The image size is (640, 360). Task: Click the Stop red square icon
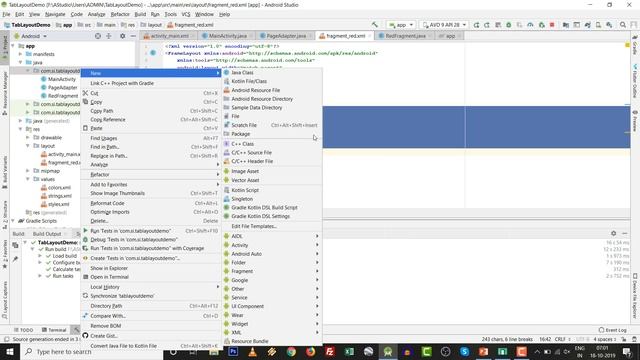coord(552,25)
